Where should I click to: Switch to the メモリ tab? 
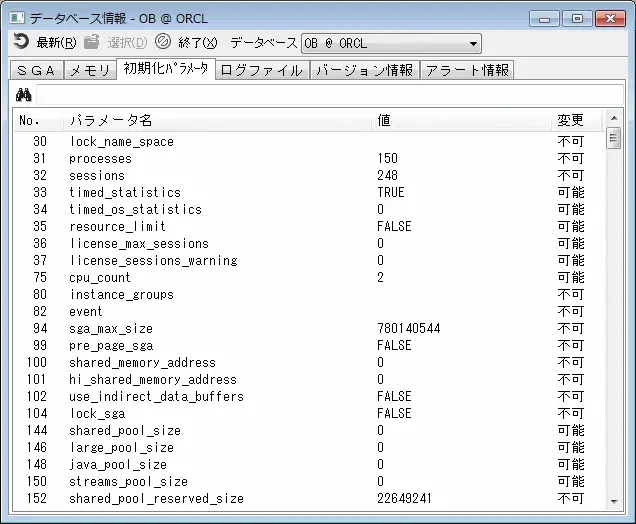coord(89,70)
